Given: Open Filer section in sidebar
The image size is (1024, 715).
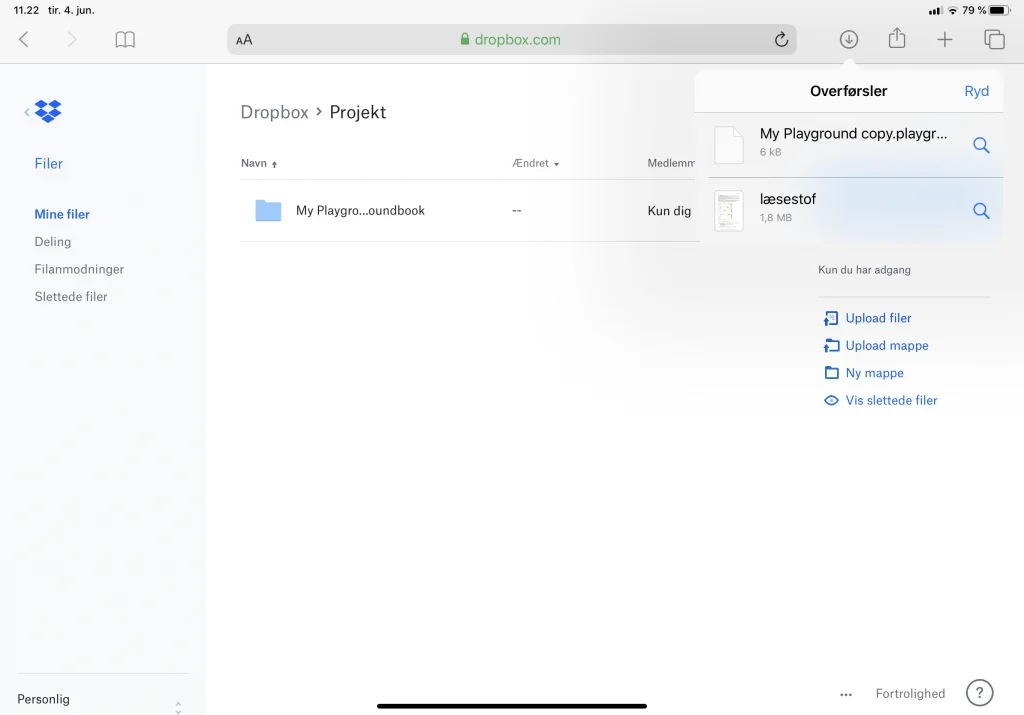Looking at the screenshot, I should click(48, 163).
